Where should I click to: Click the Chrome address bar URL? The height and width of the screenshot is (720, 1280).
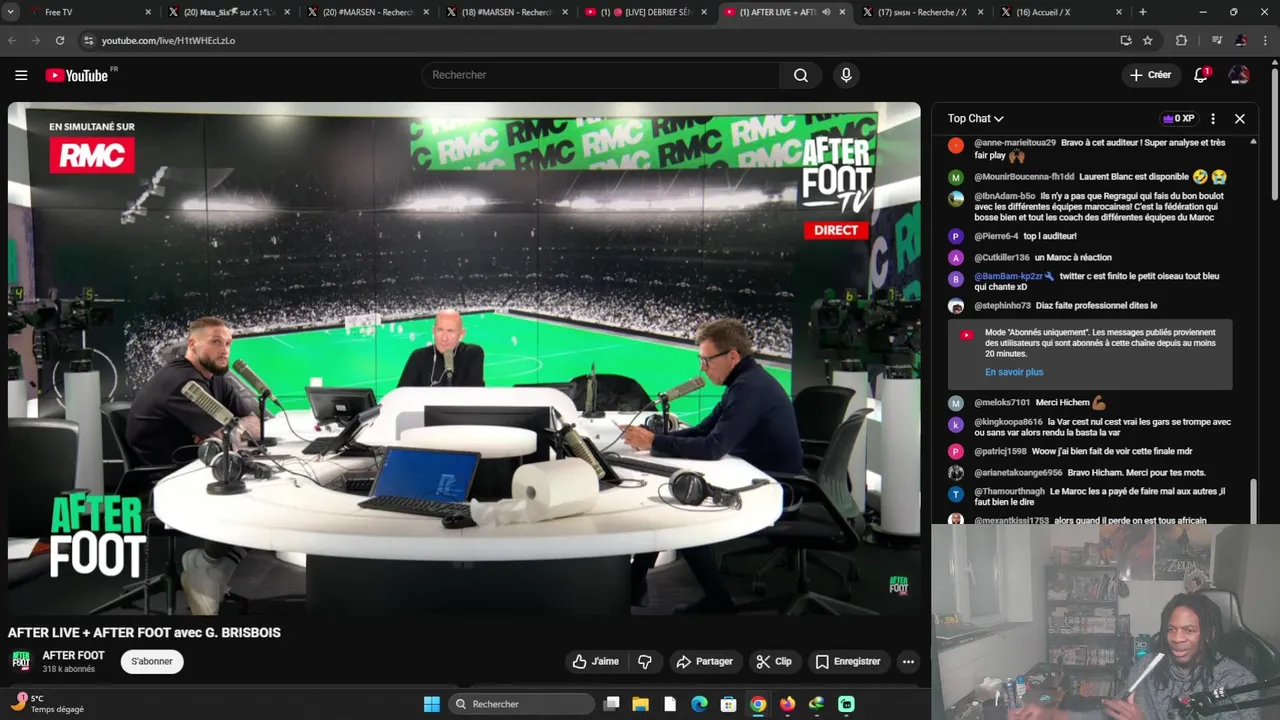coord(168,40)
